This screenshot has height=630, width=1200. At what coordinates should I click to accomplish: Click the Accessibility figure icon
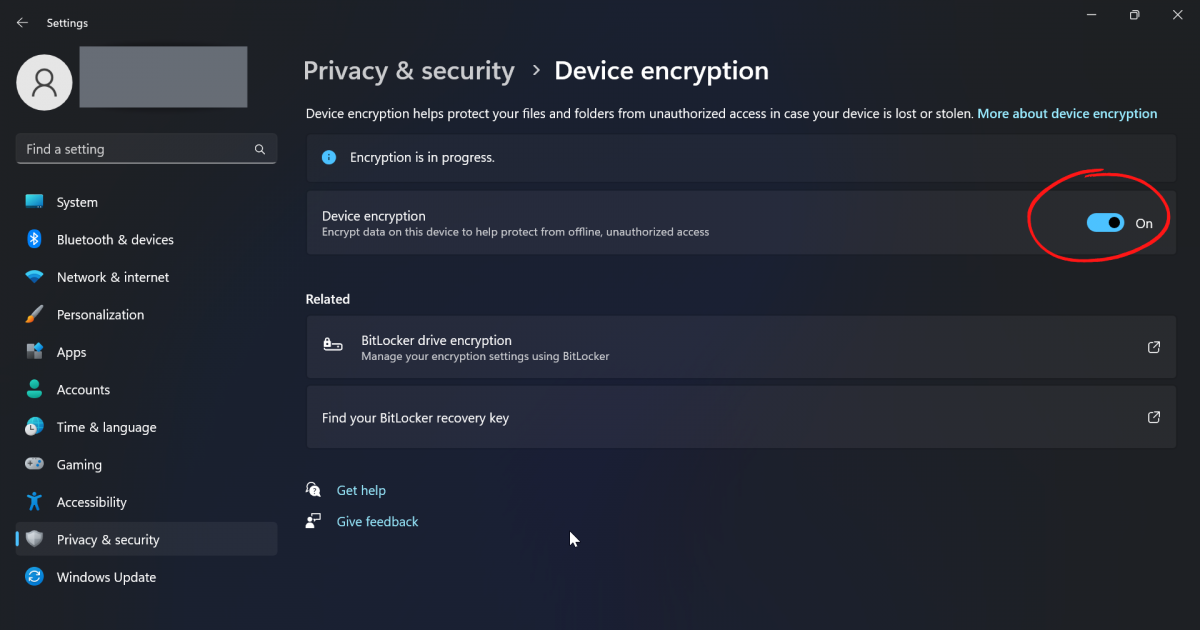point(35,502)
